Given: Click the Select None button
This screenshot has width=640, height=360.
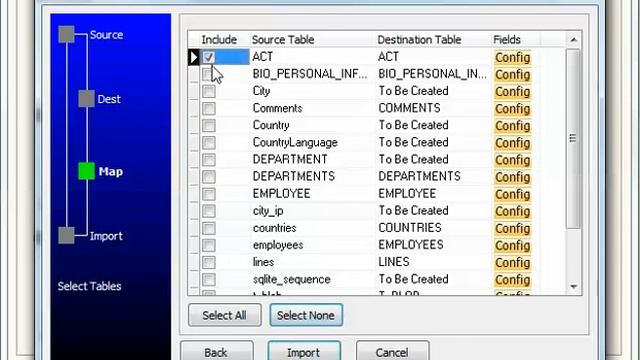Looking at the screenshot, I should click(x=306, y=315).
